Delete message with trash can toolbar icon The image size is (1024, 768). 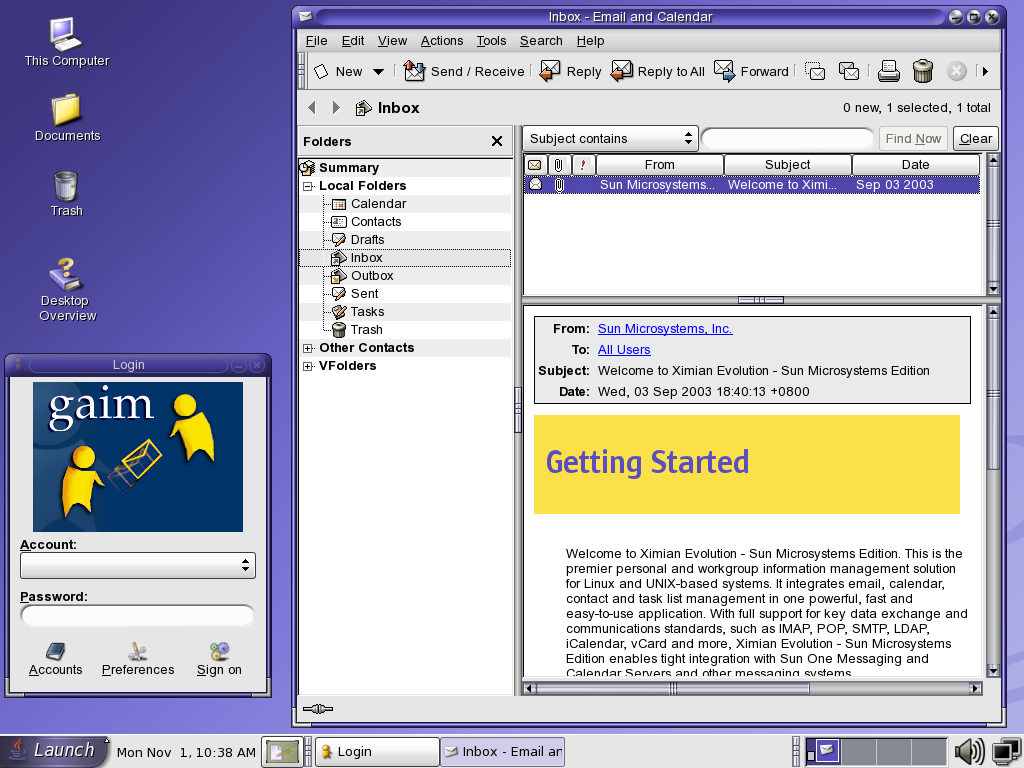pyautogui.click(x=923, y=72)
